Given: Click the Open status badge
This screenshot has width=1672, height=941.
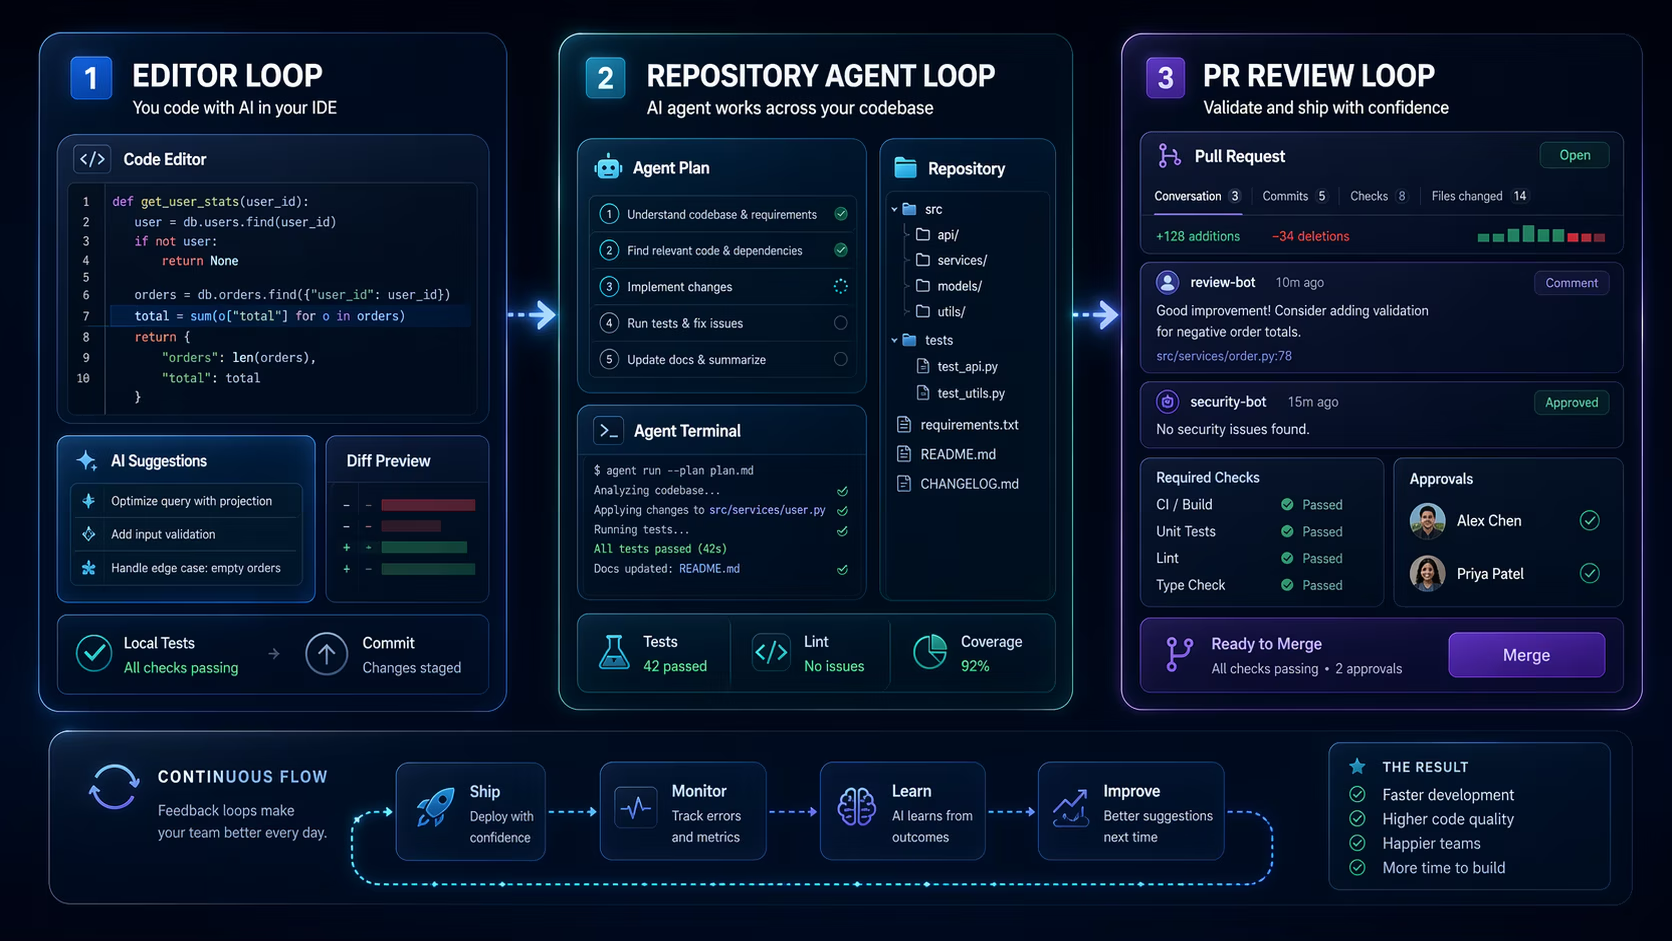Looking at the screenshot, I should coord(1574,155).
